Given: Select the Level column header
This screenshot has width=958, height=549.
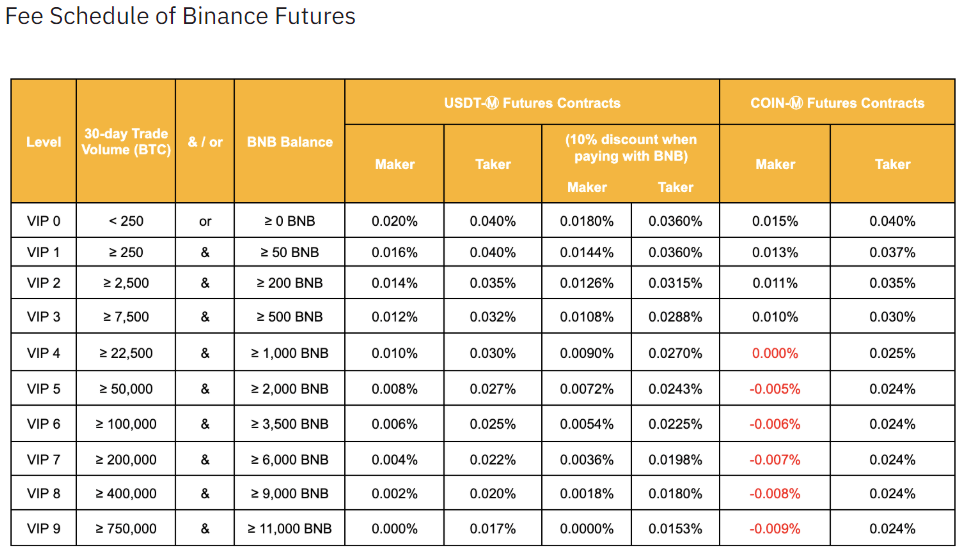Looking at the screenshot, I should pos(43,142).
